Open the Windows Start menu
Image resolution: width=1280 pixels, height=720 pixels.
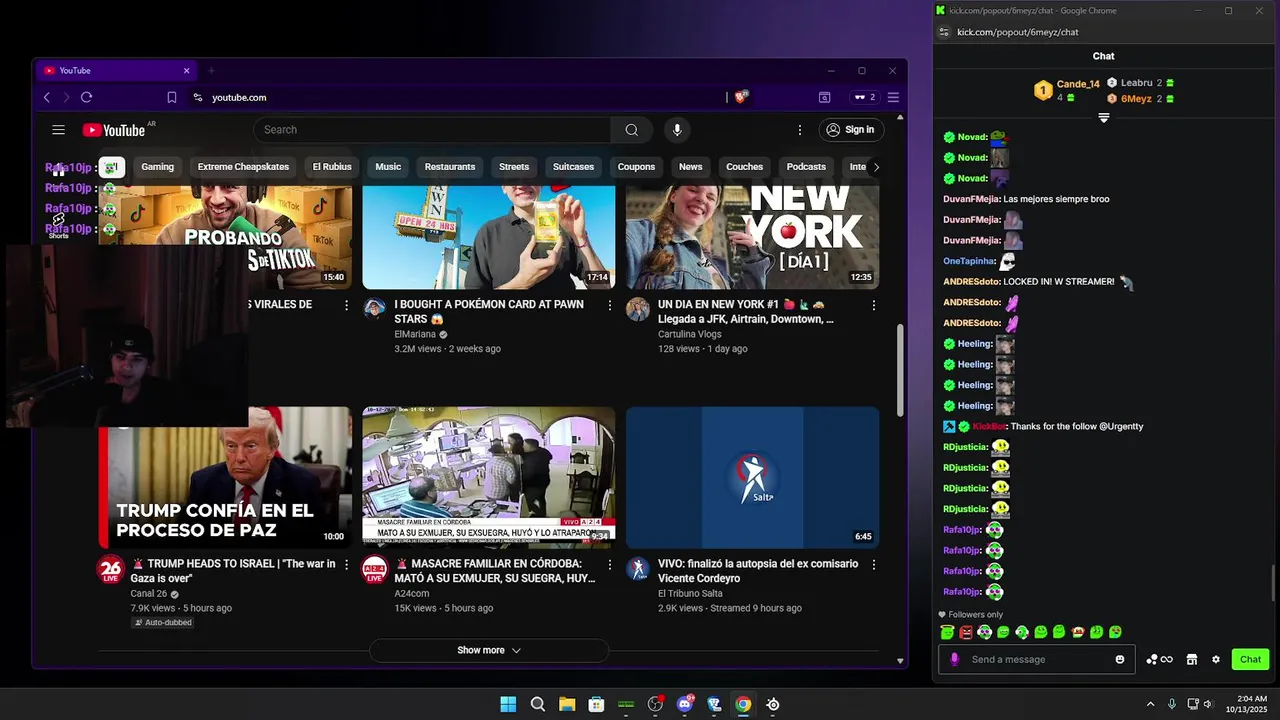click(x=508, y=704)
